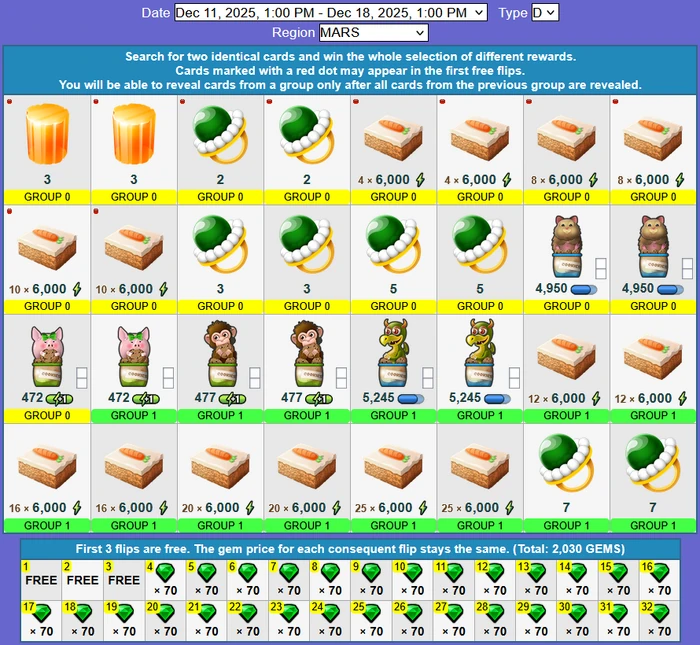The width and height of the screenshot is (700, 645).
Task: Pick the gem cell numbered 30
Action: 577,620
